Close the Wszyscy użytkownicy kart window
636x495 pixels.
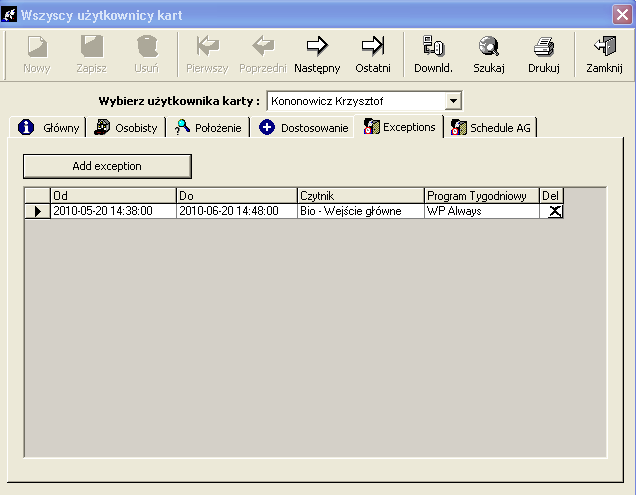click(x=622, y=15)
